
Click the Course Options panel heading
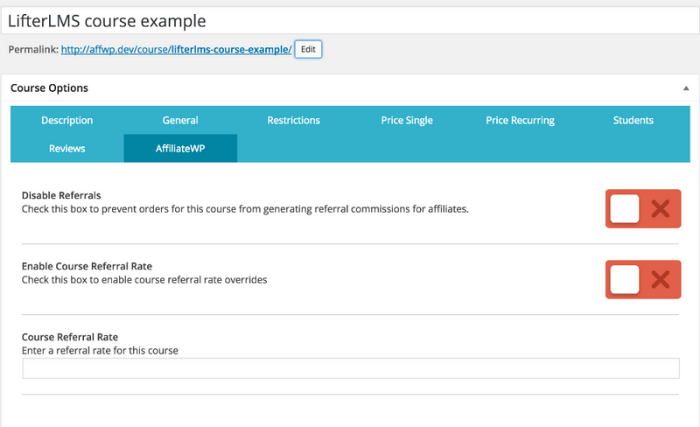coord(50,88)
